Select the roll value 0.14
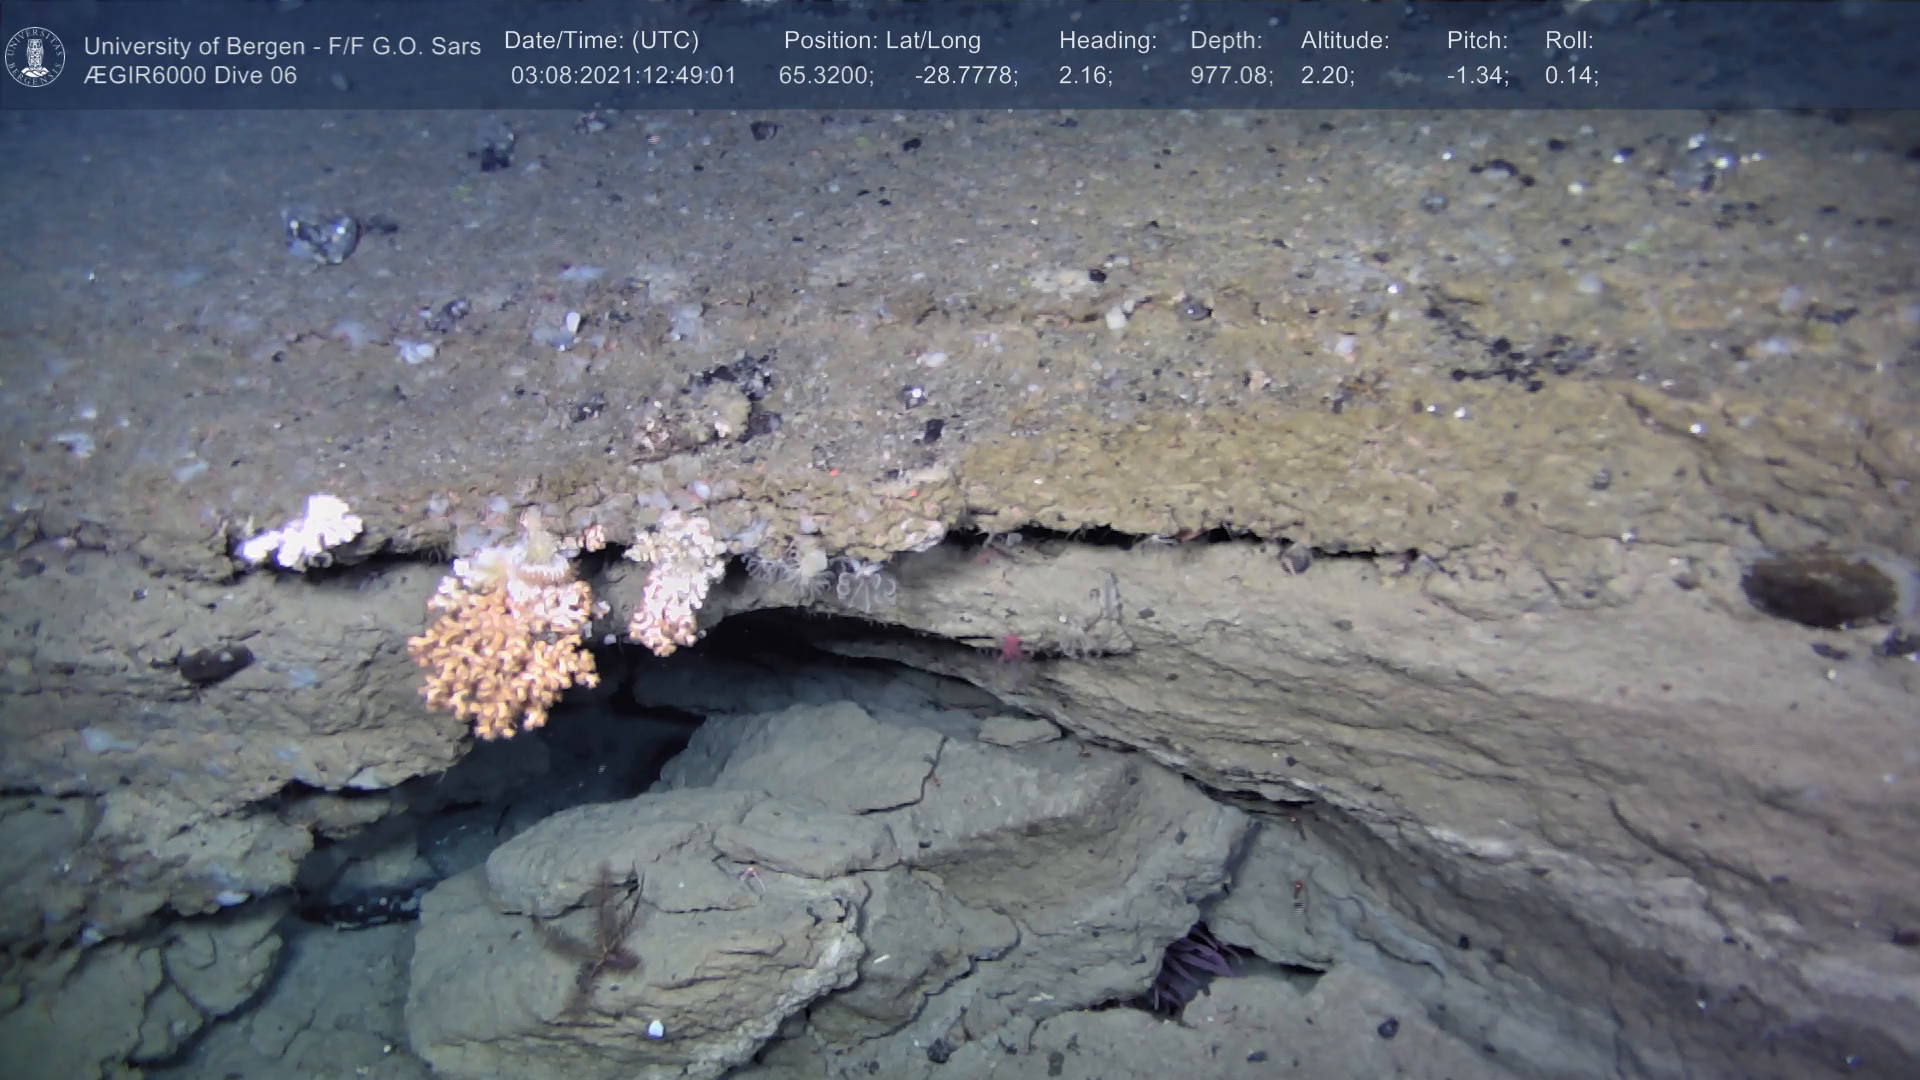Viewport: 1920px width, 1080px height. [1571, 76]
